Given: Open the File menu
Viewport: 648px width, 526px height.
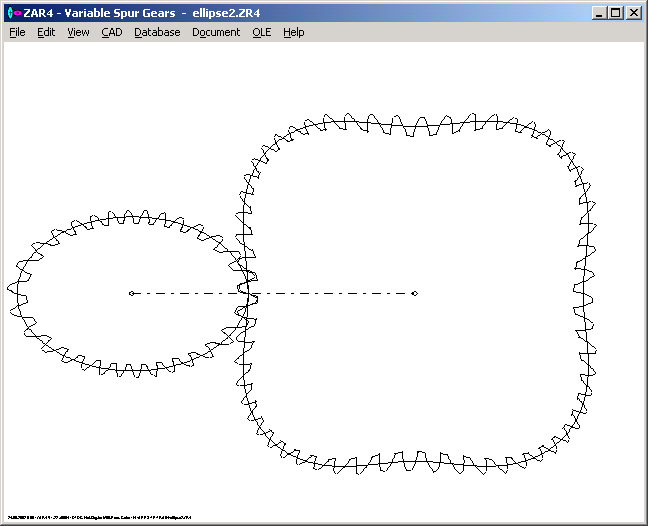Looking at the screenshot, I should [x=17, y=32].
